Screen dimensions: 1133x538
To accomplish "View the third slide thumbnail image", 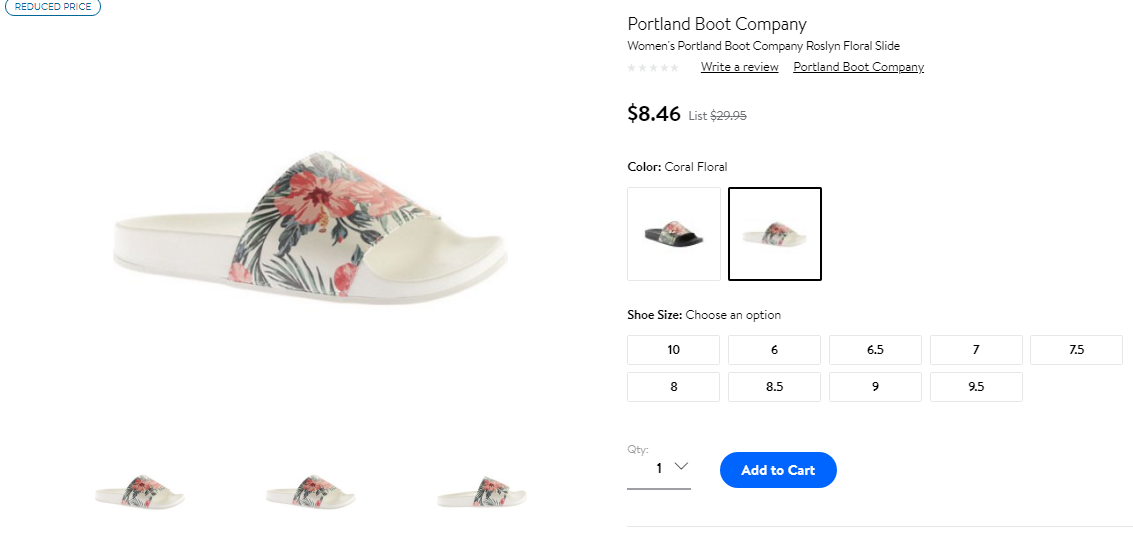I will click(x=482, y=492).
